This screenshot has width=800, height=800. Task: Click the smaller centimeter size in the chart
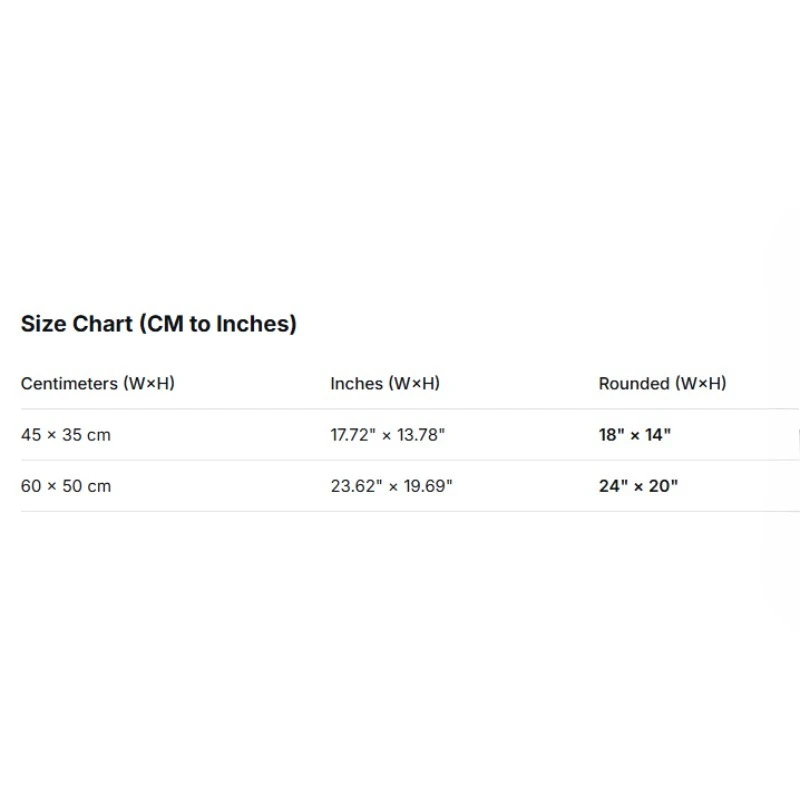66,435
